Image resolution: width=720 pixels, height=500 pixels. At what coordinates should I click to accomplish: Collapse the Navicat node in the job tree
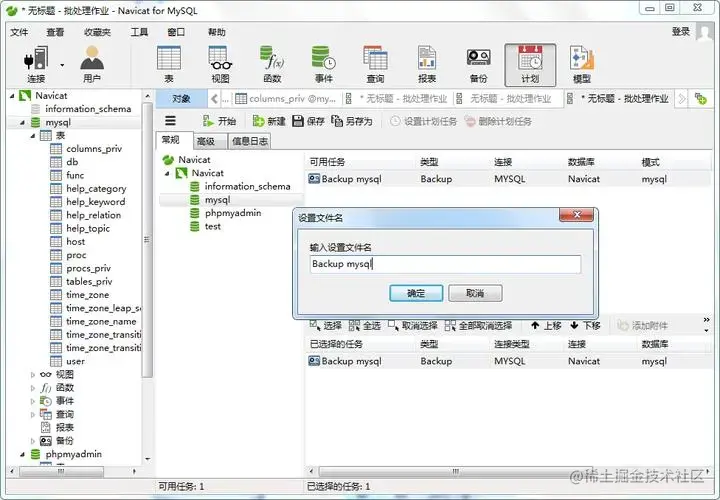tap(167, 174)
